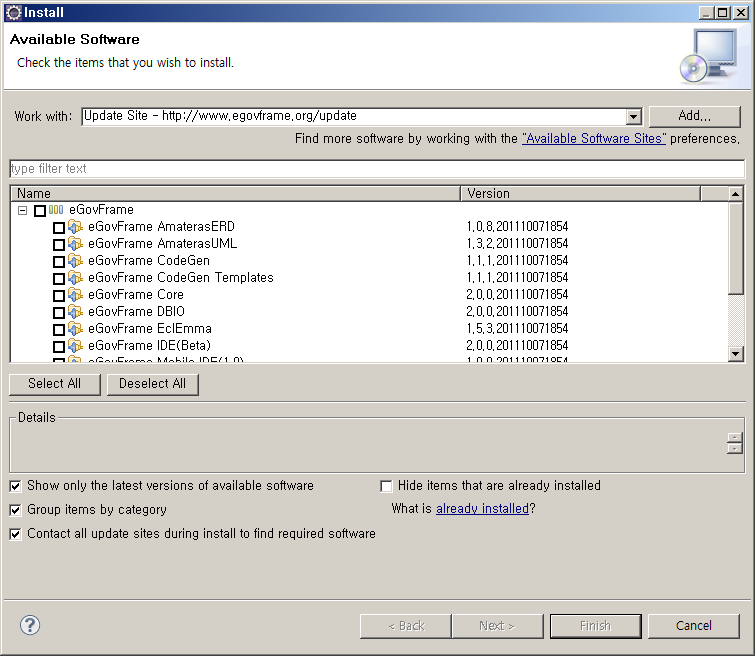Screen dimensions: 755x656
Task: Click the type filter text field
Action: 377,169
